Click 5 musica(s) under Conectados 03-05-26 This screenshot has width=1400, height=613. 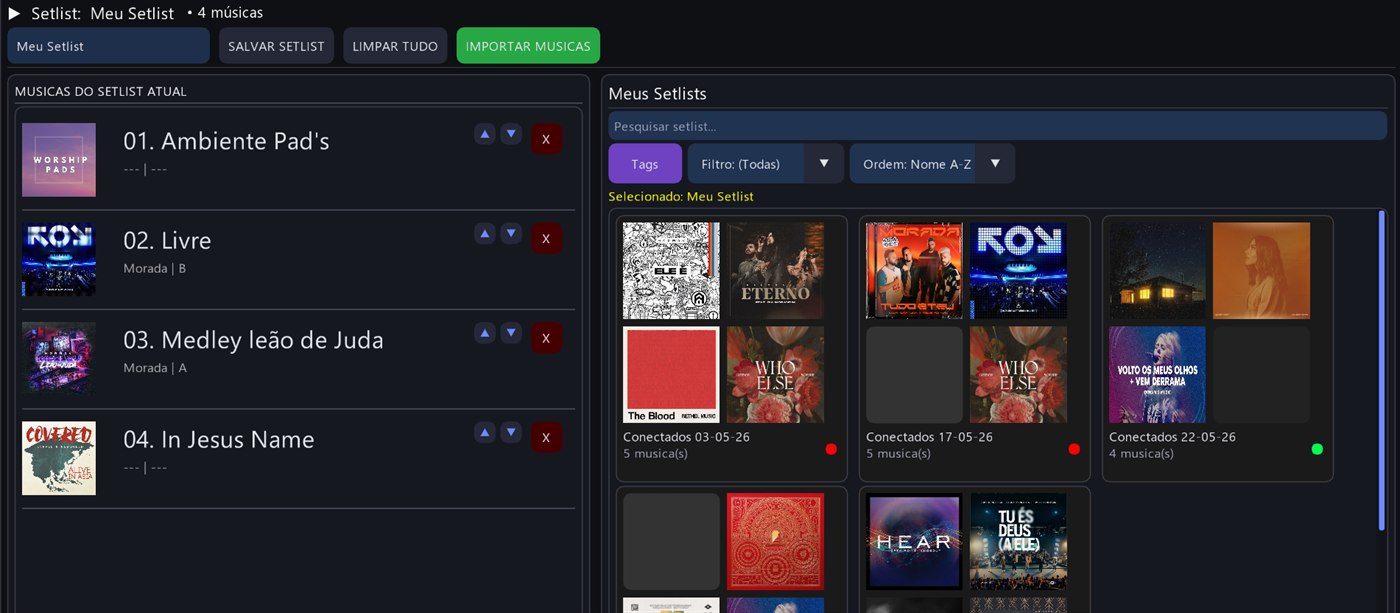pos(657,453)
